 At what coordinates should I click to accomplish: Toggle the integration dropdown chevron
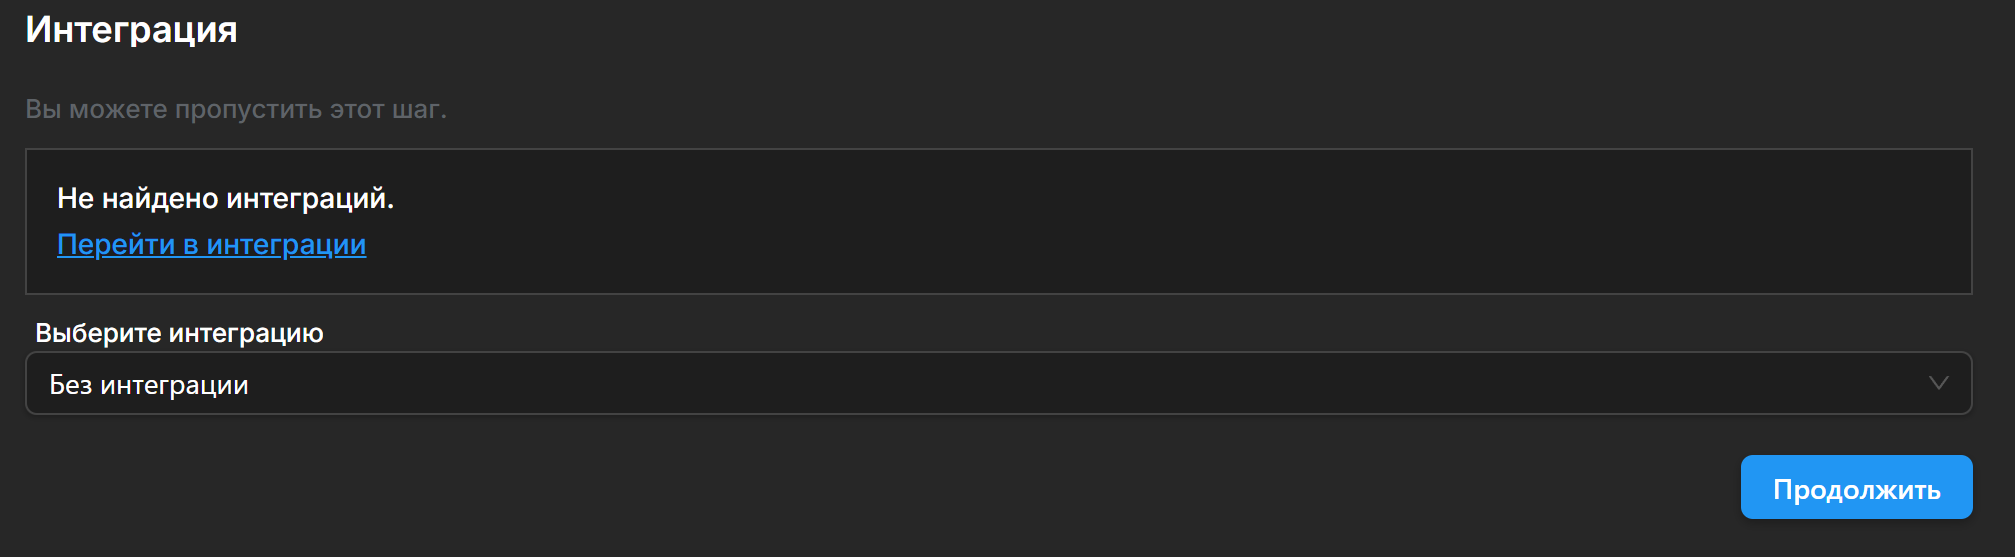pyautogui.click(x=1938, y=384)
